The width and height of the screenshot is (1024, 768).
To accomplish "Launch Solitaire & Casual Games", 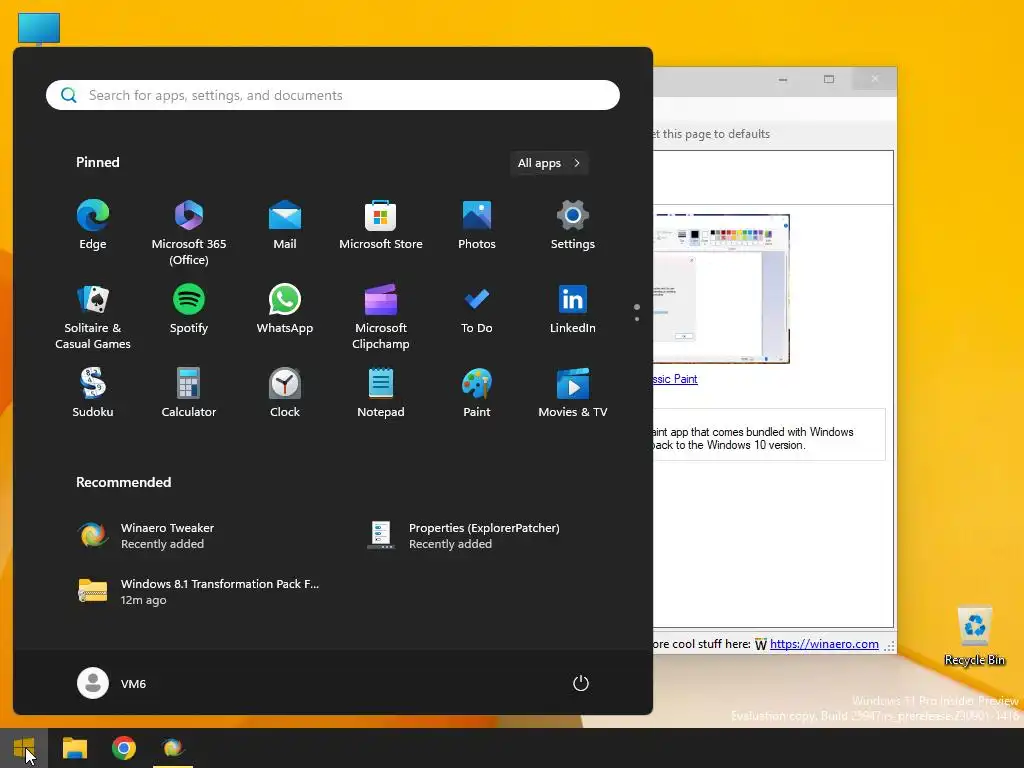I will pos(93,317).
